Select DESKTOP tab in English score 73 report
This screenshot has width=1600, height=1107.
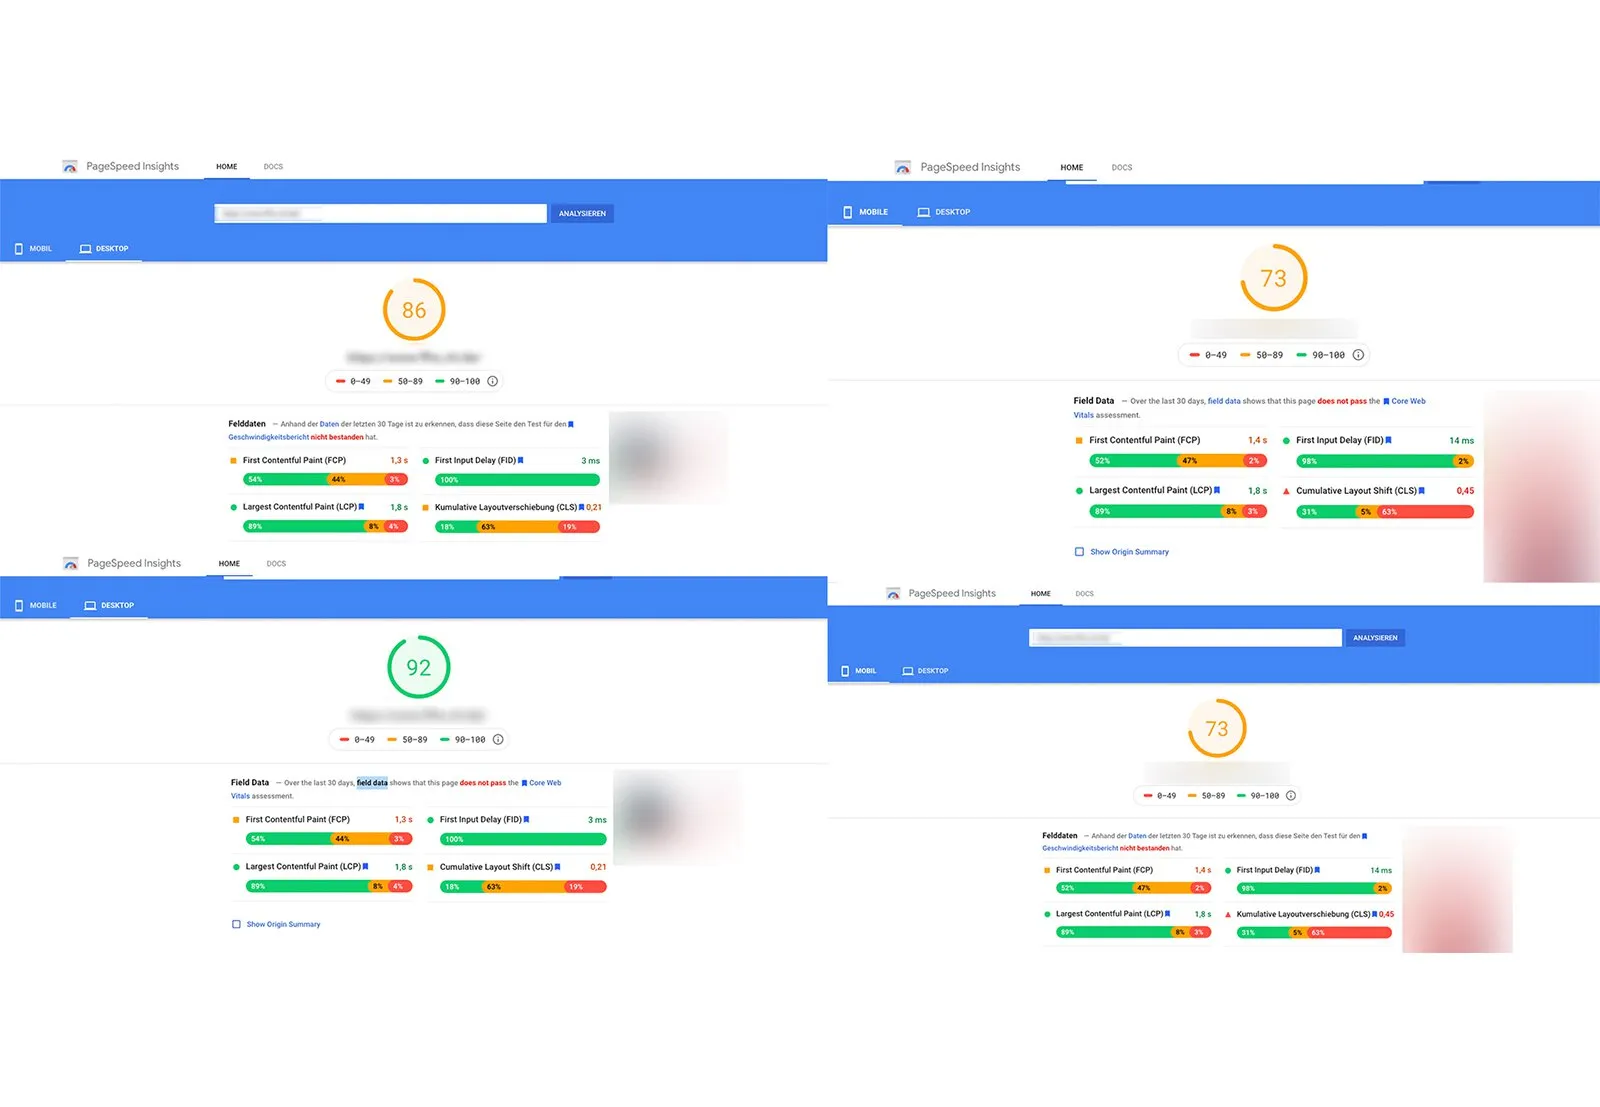tap(944, 212)
